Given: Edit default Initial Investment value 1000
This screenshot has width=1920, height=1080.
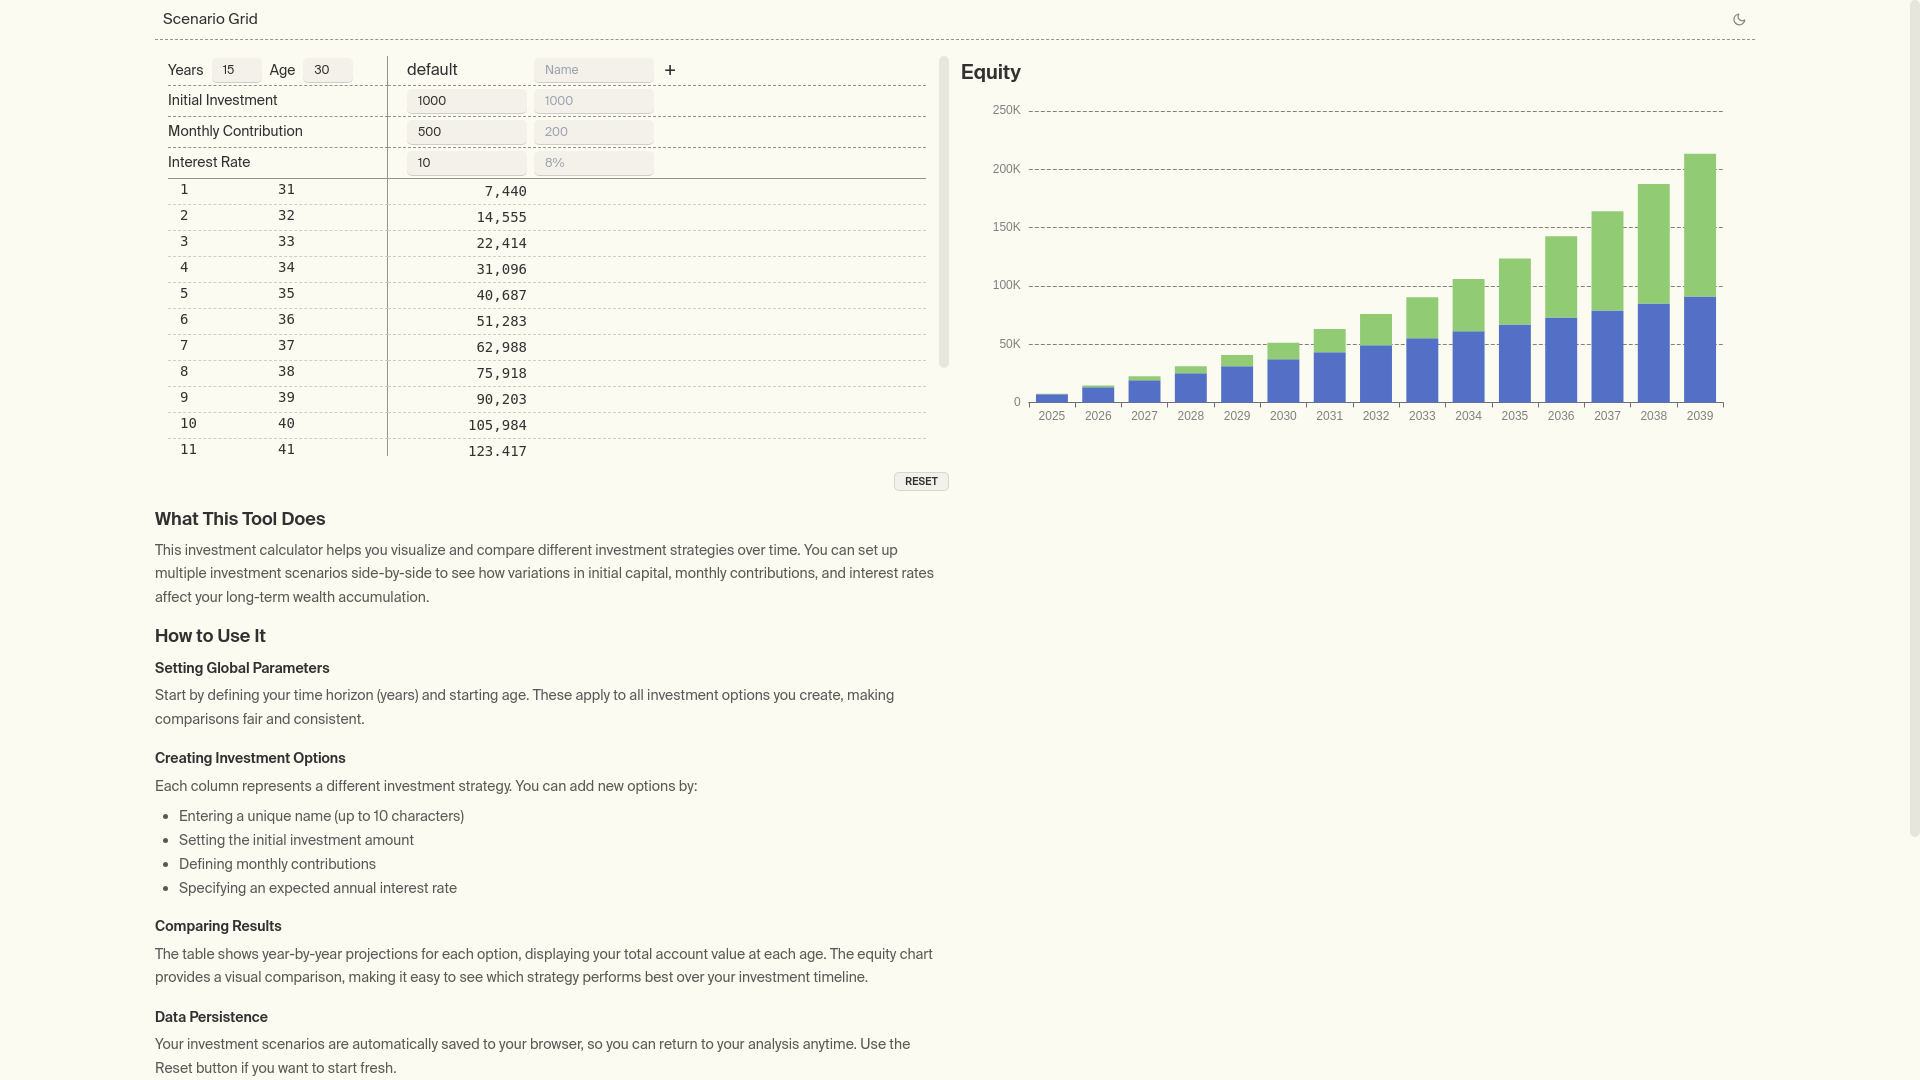Looking at the screenshot, I should [466, 101].
